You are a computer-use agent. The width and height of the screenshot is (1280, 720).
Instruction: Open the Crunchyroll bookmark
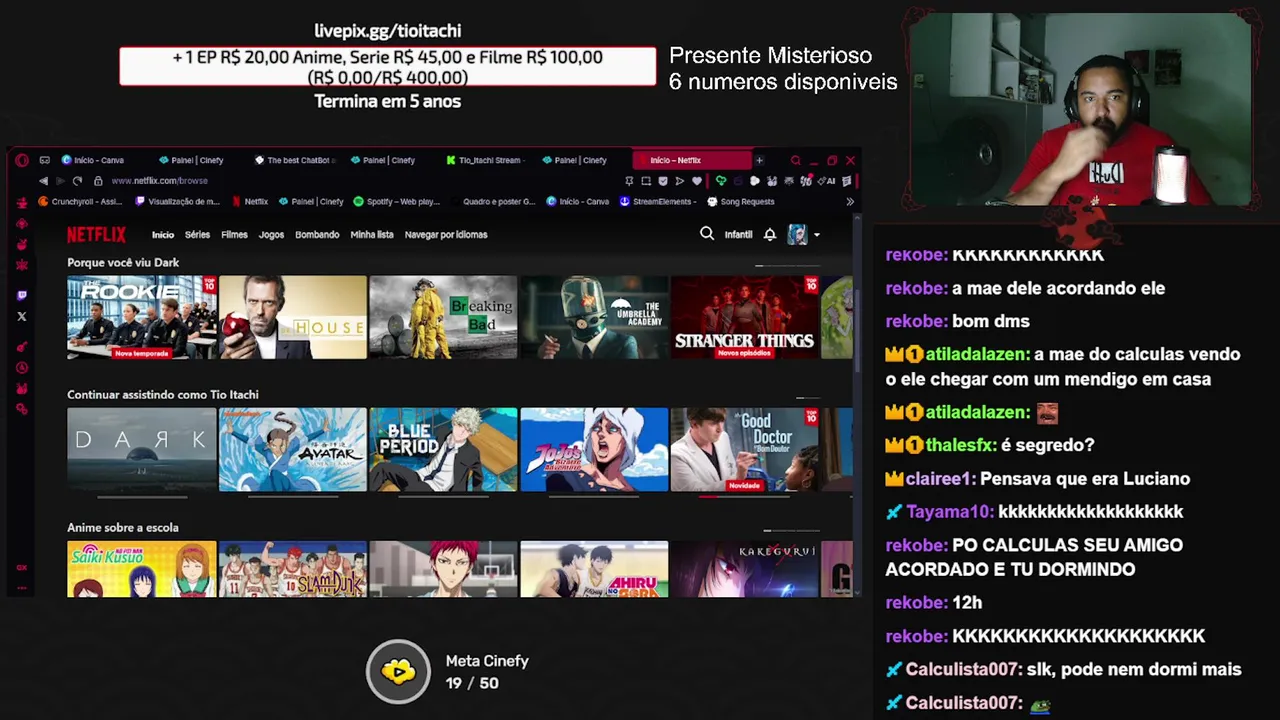pos(80,201)
